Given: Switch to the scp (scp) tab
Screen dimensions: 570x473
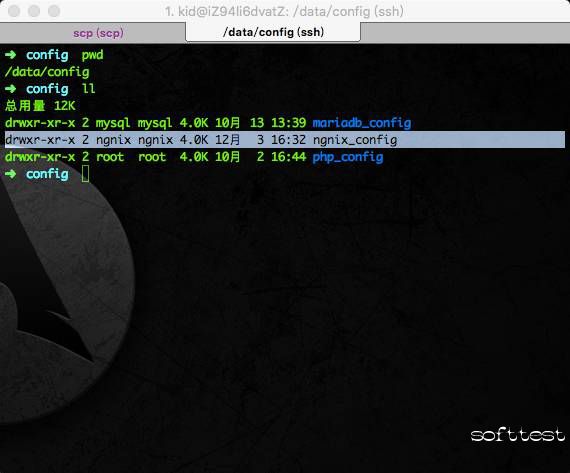Looking at the screenshot, I should tap(98, 33).
